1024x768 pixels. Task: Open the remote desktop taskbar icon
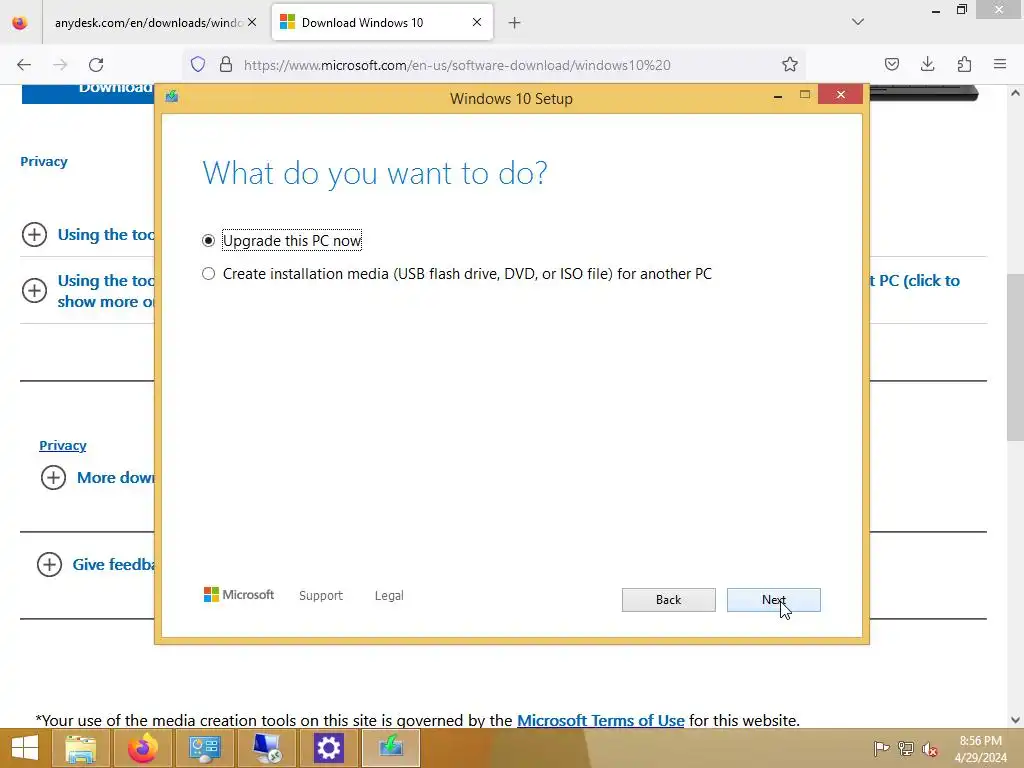pos(266,748)
